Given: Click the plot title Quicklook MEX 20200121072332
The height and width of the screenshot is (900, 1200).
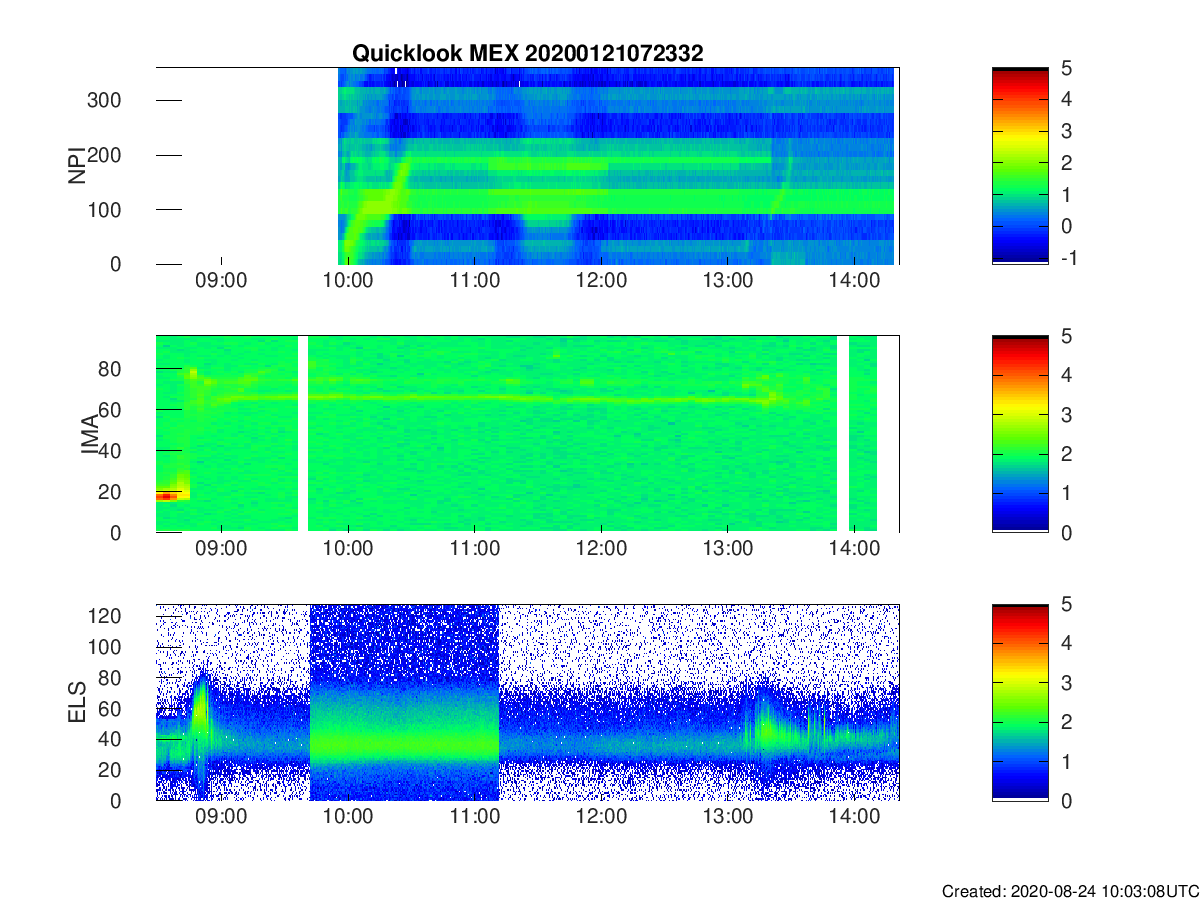Looking at the screenshot, I should click(x=528, y=54).
